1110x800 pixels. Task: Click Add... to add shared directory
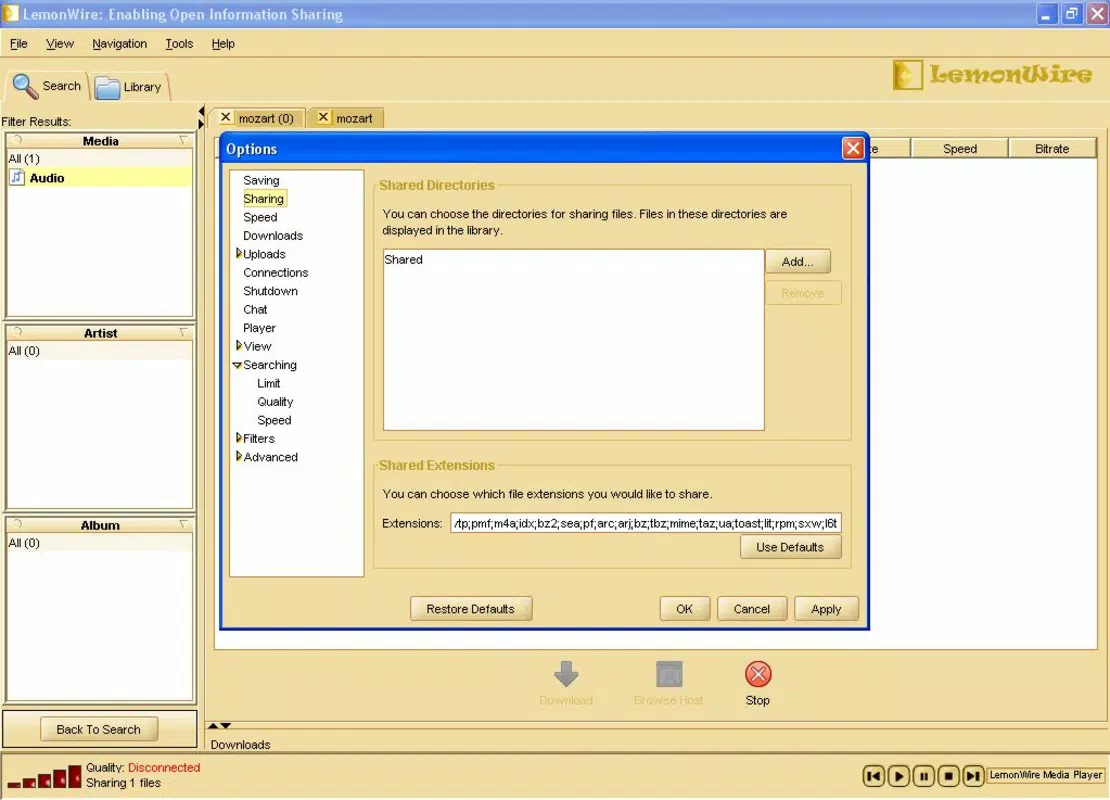click(x=797, y=262)
